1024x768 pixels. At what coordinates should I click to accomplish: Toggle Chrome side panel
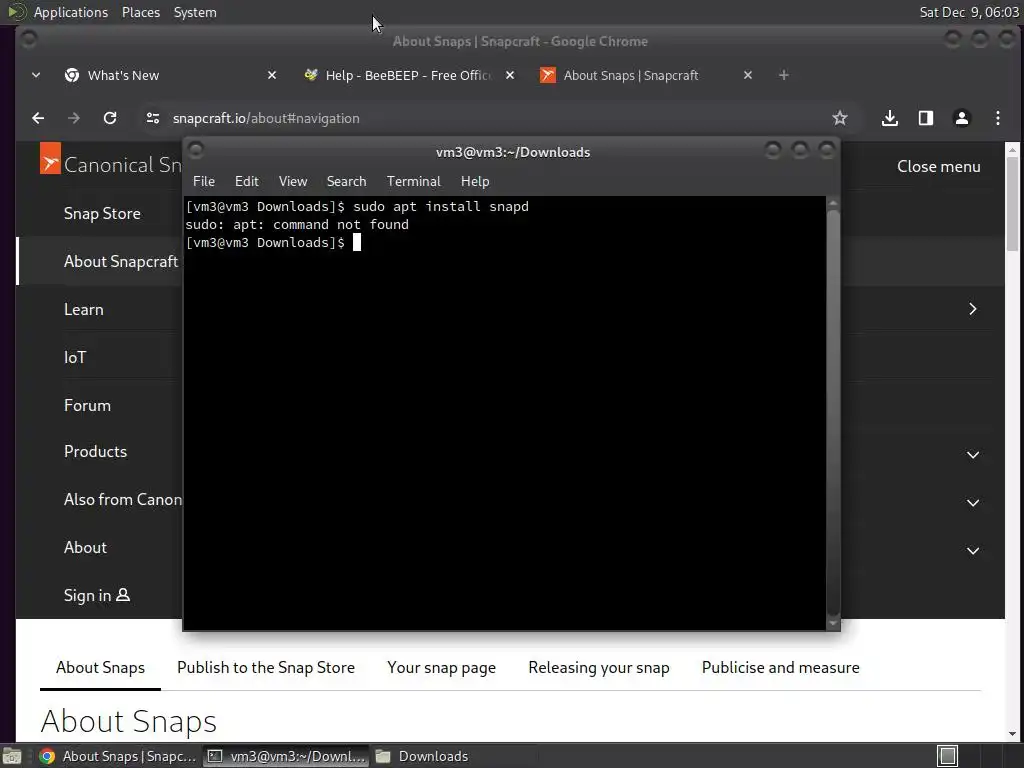click(x=925, y=118)
